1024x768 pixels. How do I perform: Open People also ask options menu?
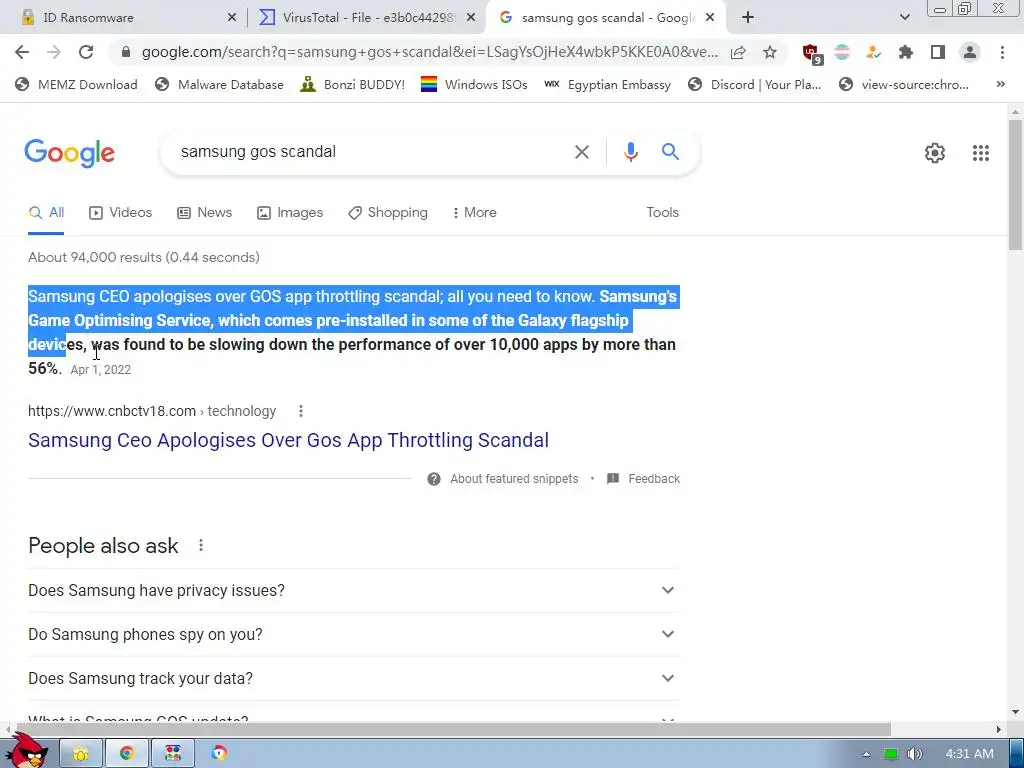pos(201,545)
